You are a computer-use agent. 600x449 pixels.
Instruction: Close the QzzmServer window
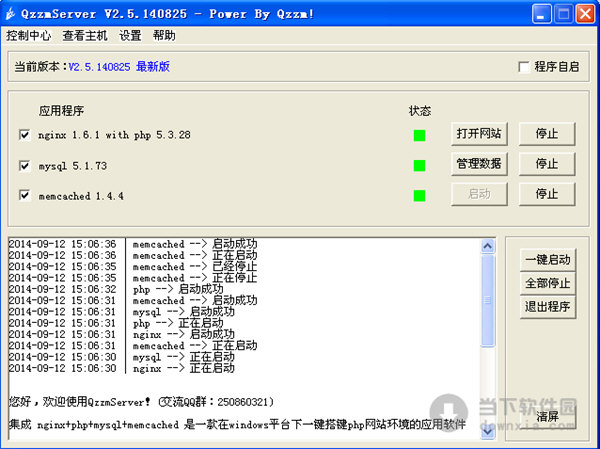[585, 14]
